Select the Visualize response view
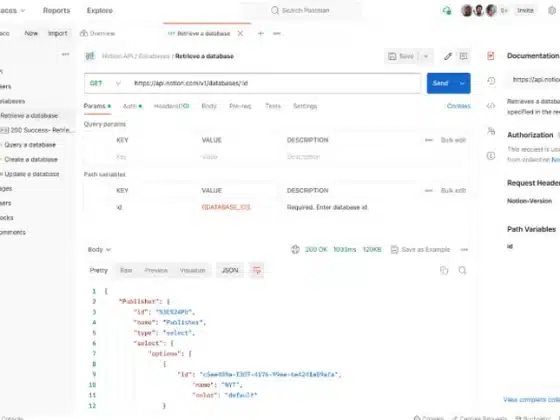Viewport: 560px width, 420px height. click(192, 270)
